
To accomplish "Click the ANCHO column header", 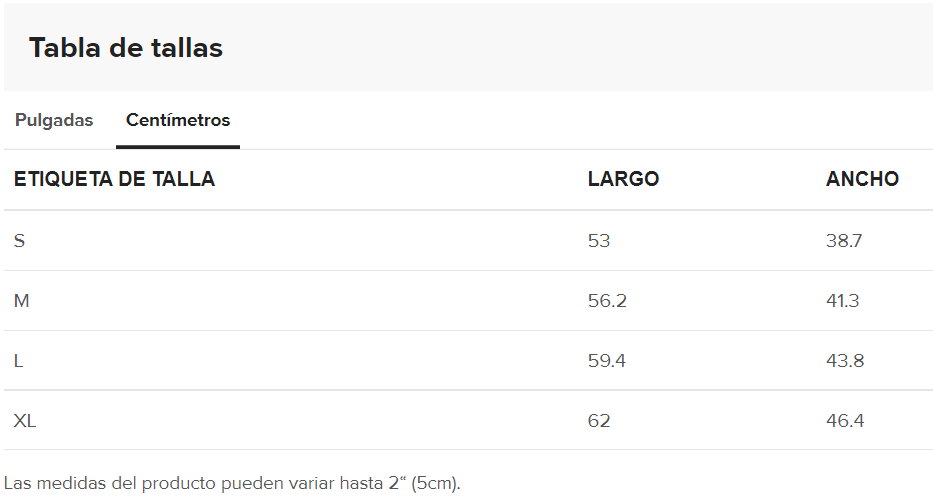I will pyautogui.click(x=862, y=179).
